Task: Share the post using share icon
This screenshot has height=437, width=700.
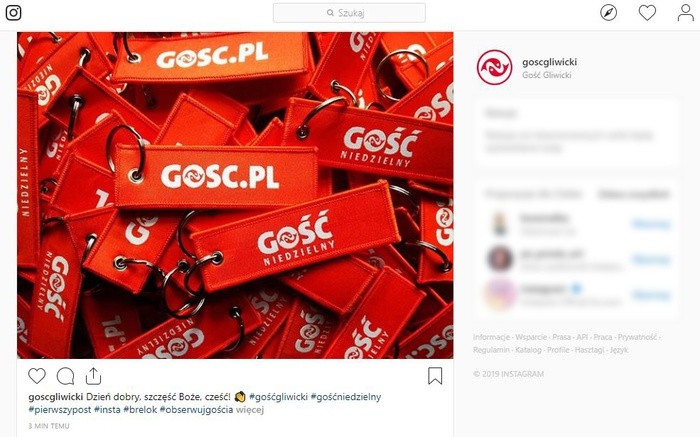Action: tap(93, 376)
